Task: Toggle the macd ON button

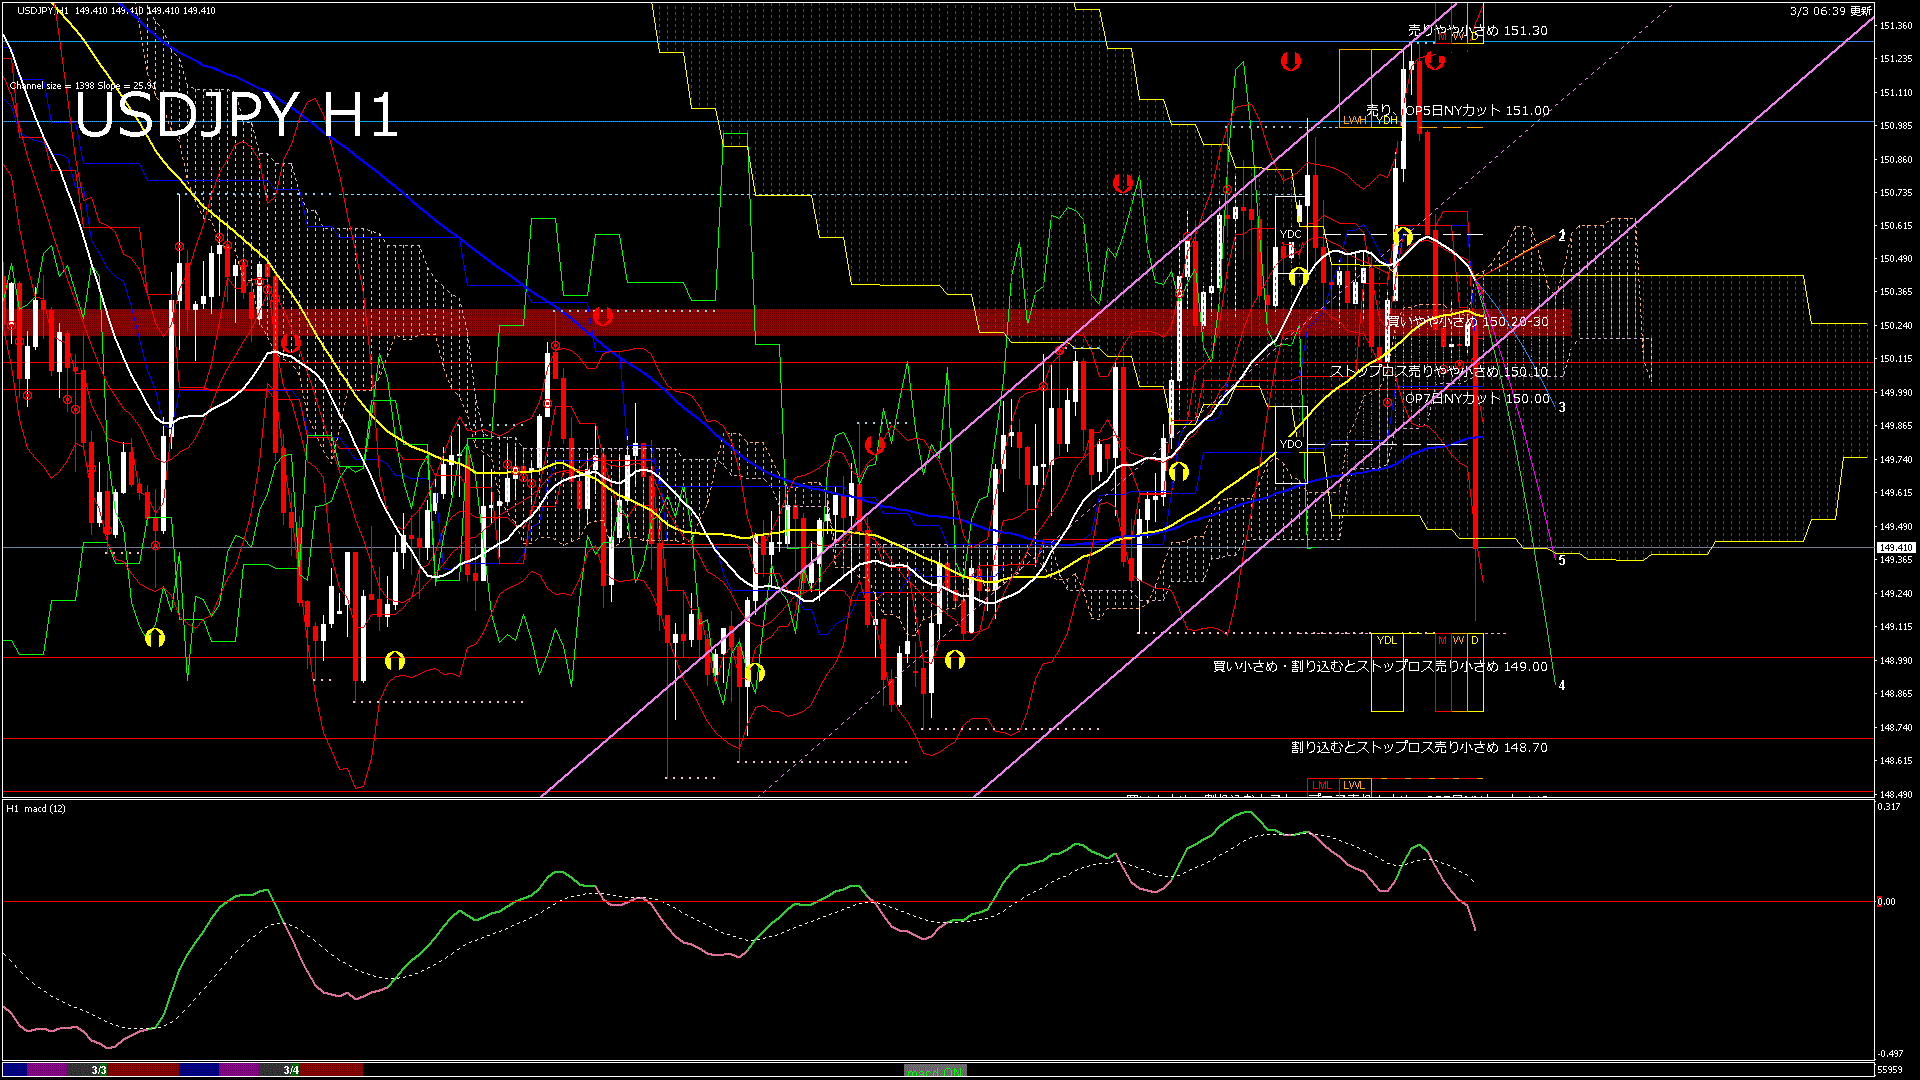Action: (935, 1070)
